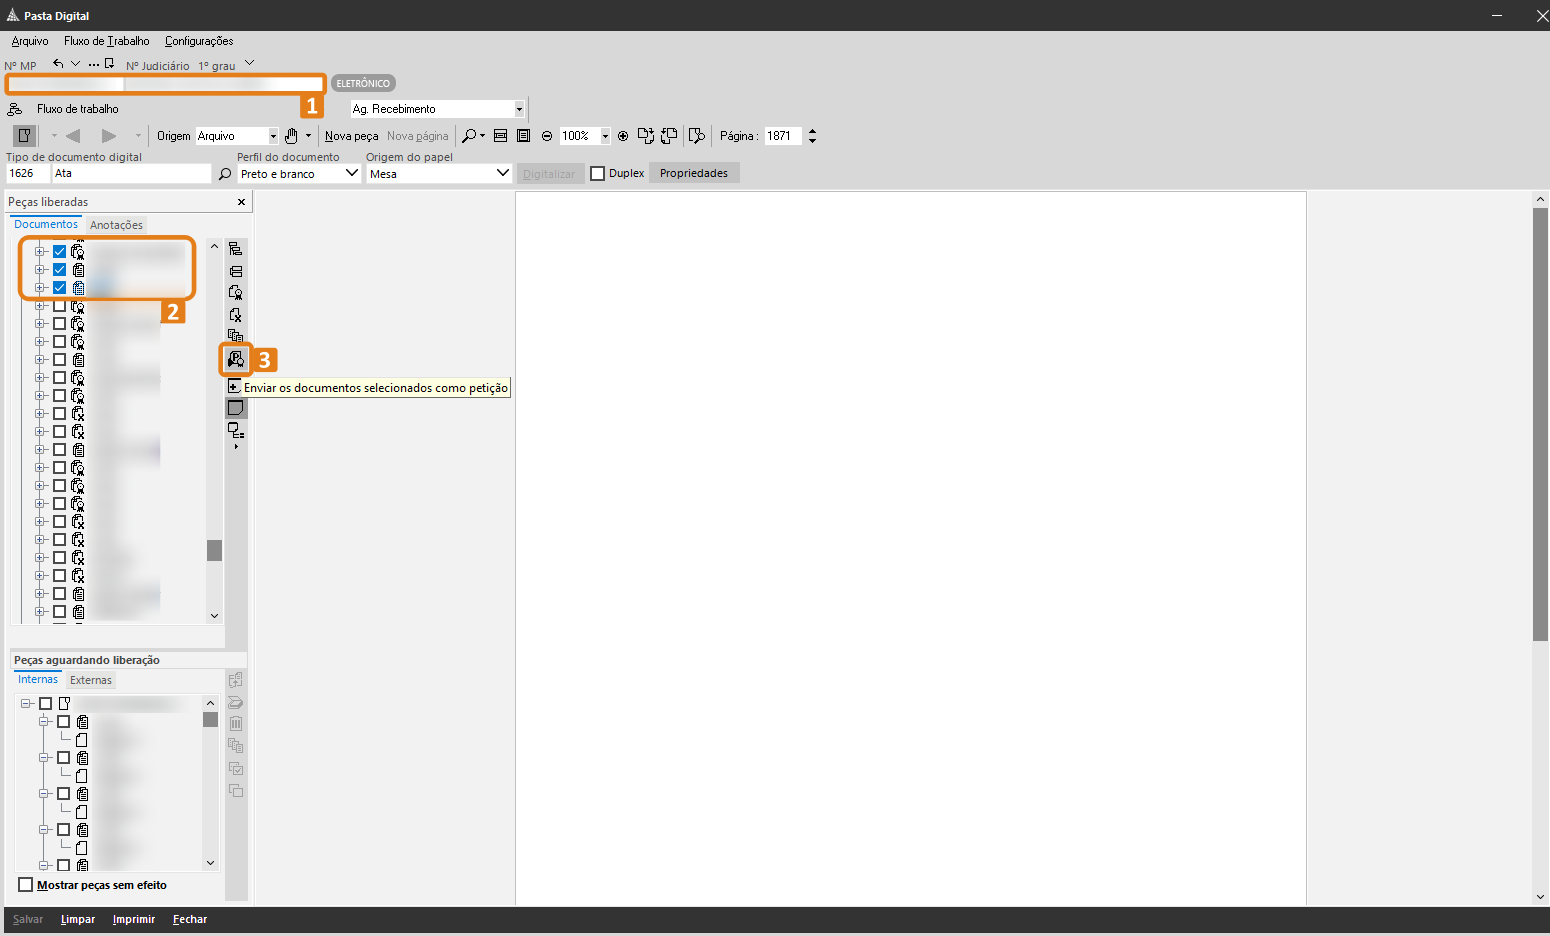The width and height of the screenshot is (1550, 936).
Task: Go to the previous page with left arrow
Action: click(73, 136)
